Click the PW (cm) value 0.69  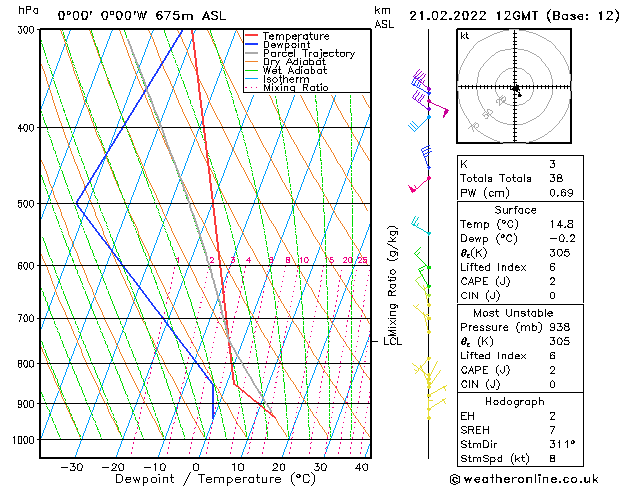(x=561, y=192)
